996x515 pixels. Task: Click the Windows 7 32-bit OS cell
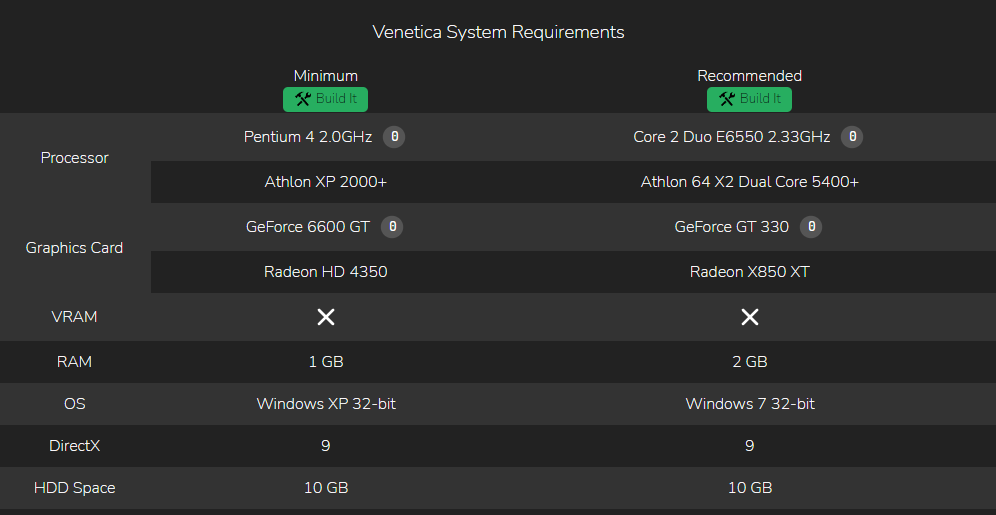pyautogui.click(x=750, y=404)
